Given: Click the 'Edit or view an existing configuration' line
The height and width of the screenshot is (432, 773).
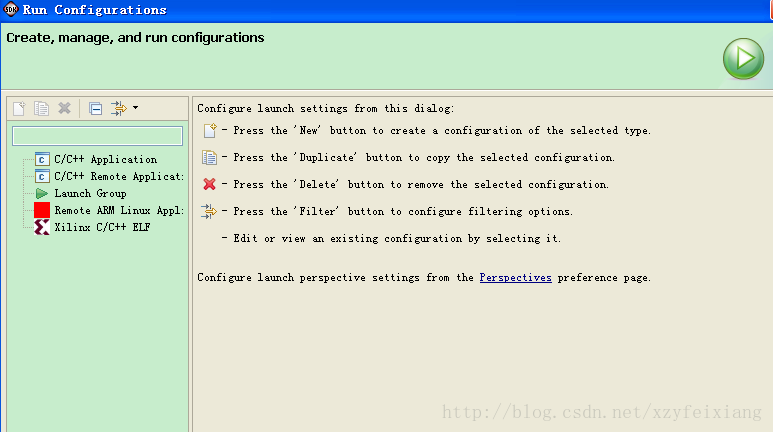Looking at the screenshot, I should [x=391, y=239].
